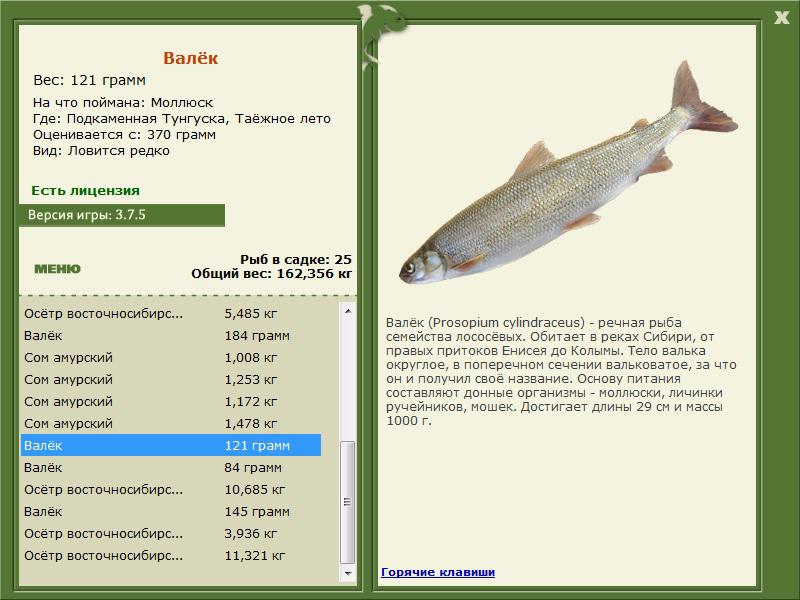Select Сом амурский 1,172 кг row

170,401
